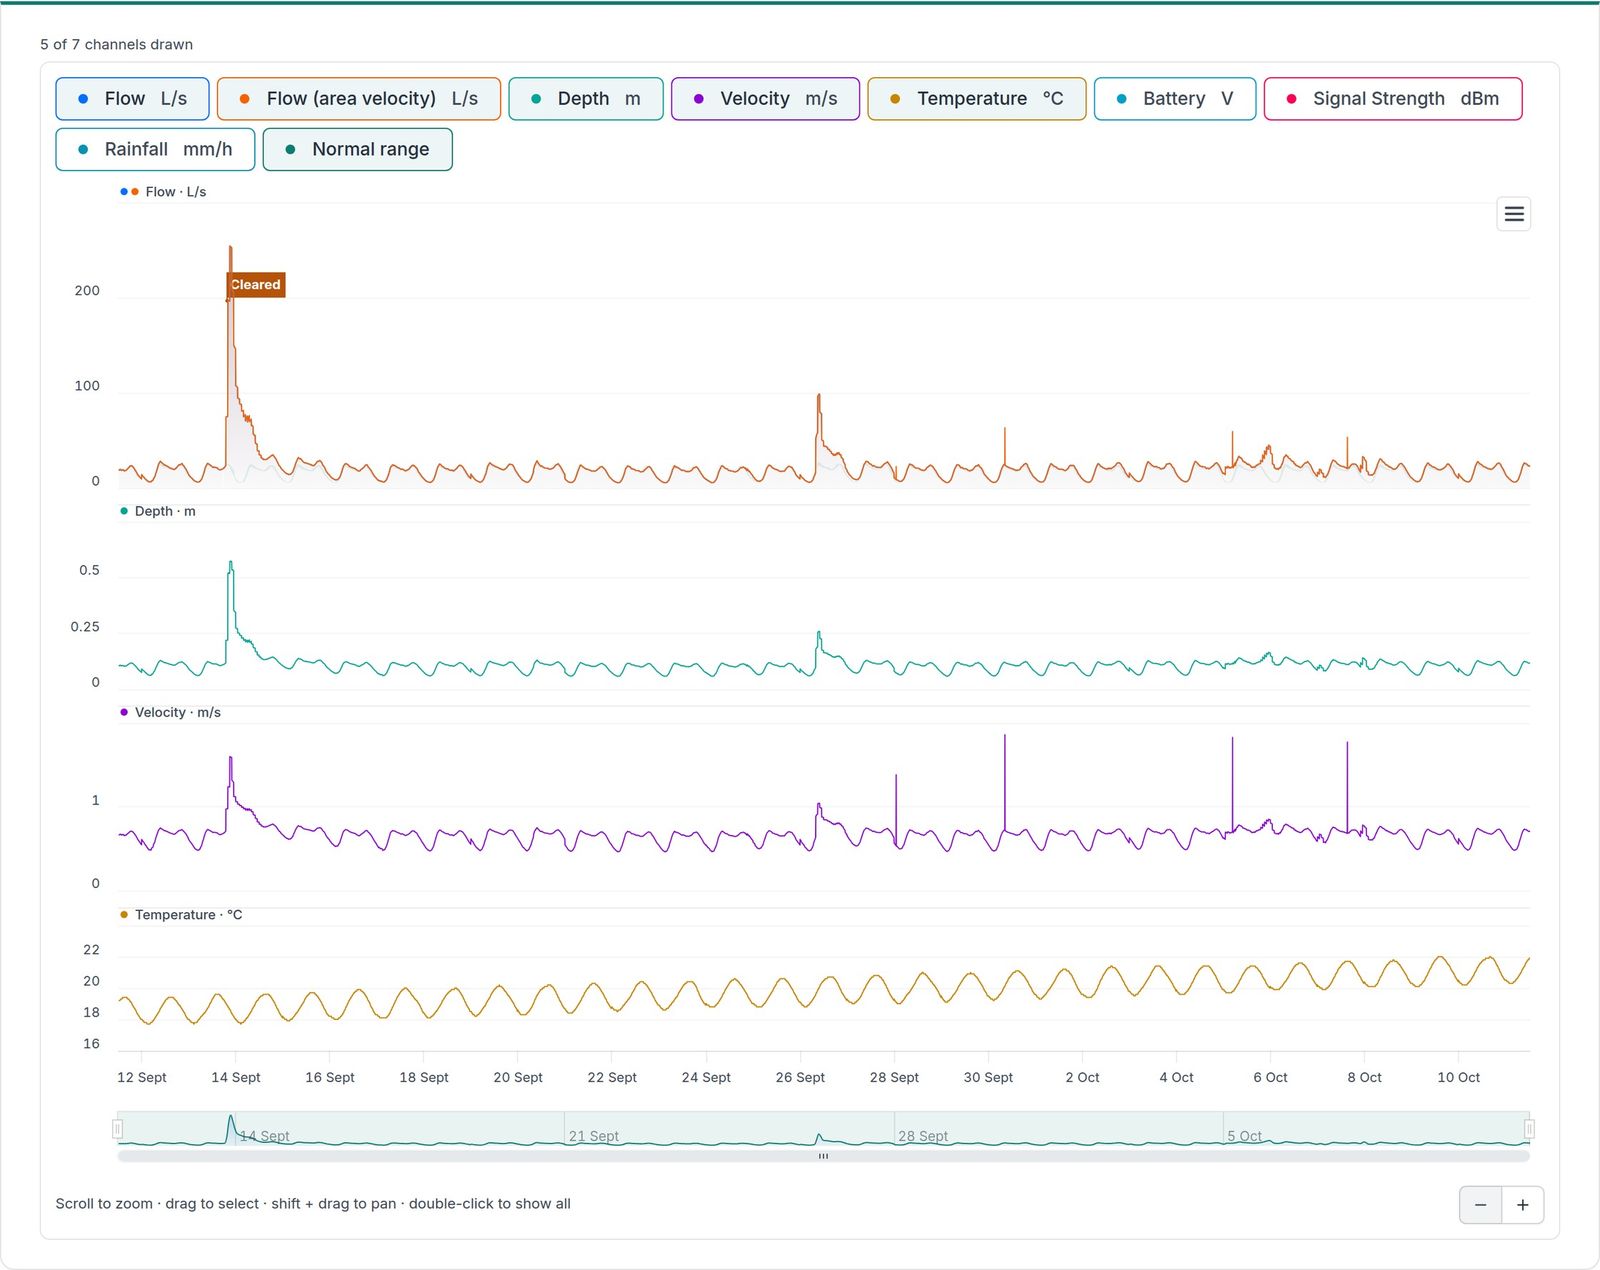Image resolution: width=1600 pixels, height=1270 pixels.
Task: Click the 14 Sept axis label
Action: (236, 1077)
